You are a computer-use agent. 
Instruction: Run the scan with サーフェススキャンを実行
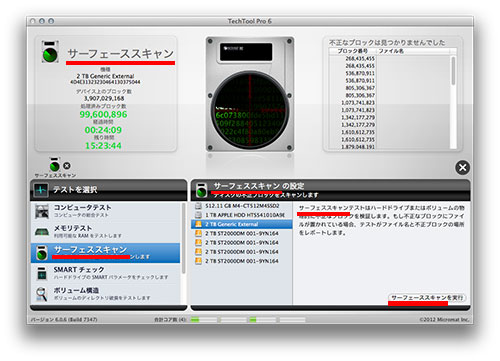(427, 298)
